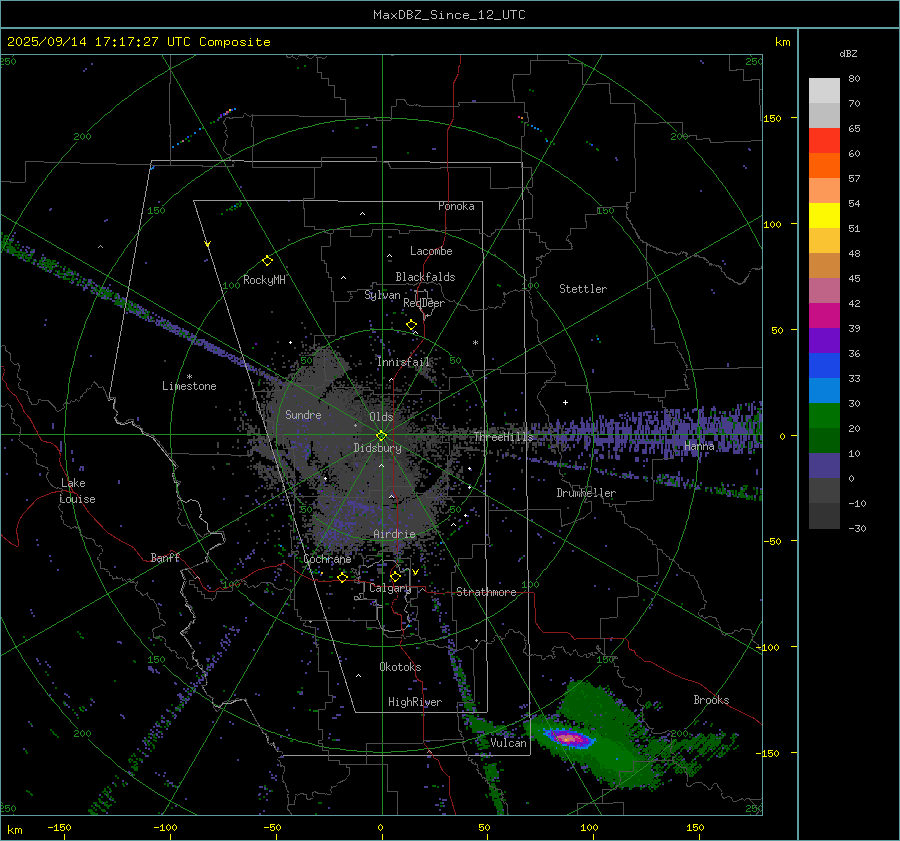Click the yellow radar-center diamond between Olds and Didsbury
This screenshot has height=841, width=900.
pyautogui.click(x=381, y=436)
